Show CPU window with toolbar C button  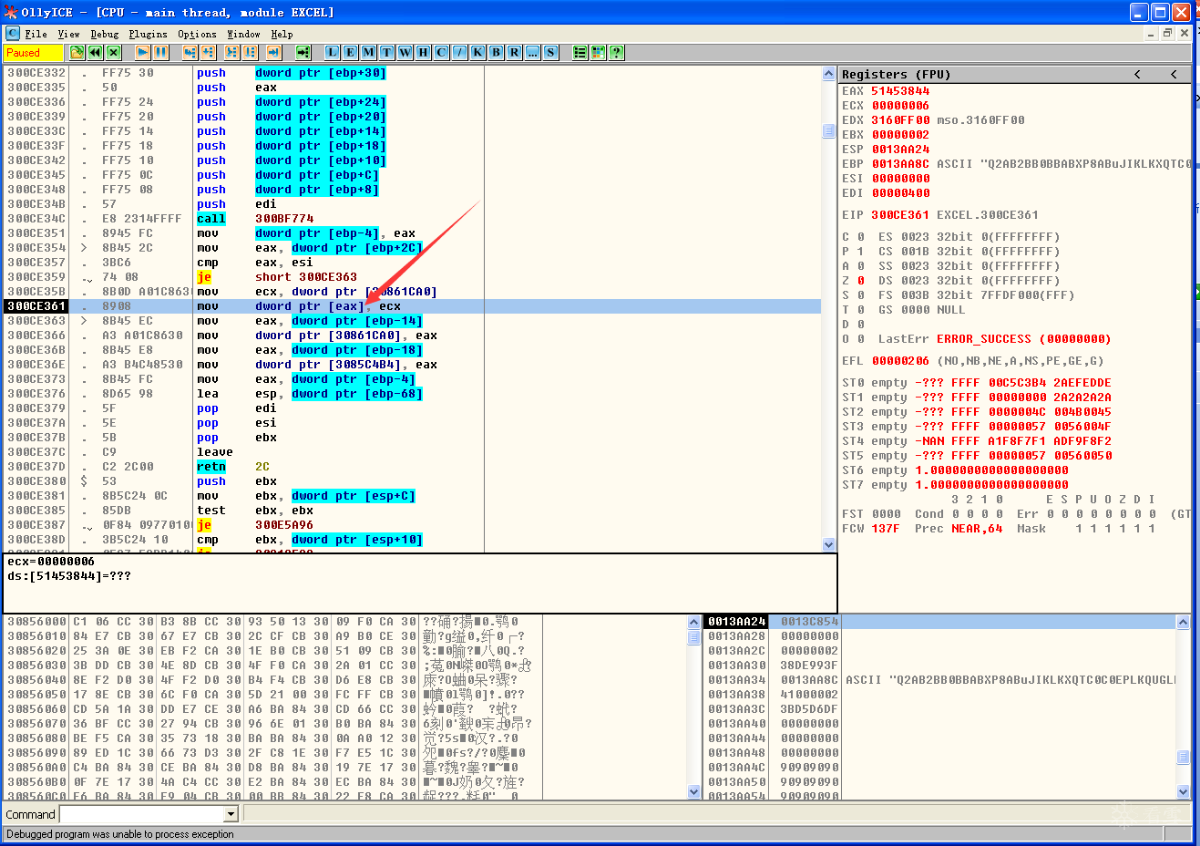pyautogui.click(x=441, y=52)
